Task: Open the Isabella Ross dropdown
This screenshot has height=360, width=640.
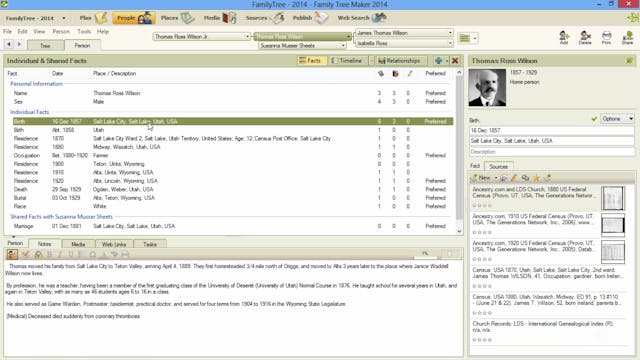Action: click(450, 43)
